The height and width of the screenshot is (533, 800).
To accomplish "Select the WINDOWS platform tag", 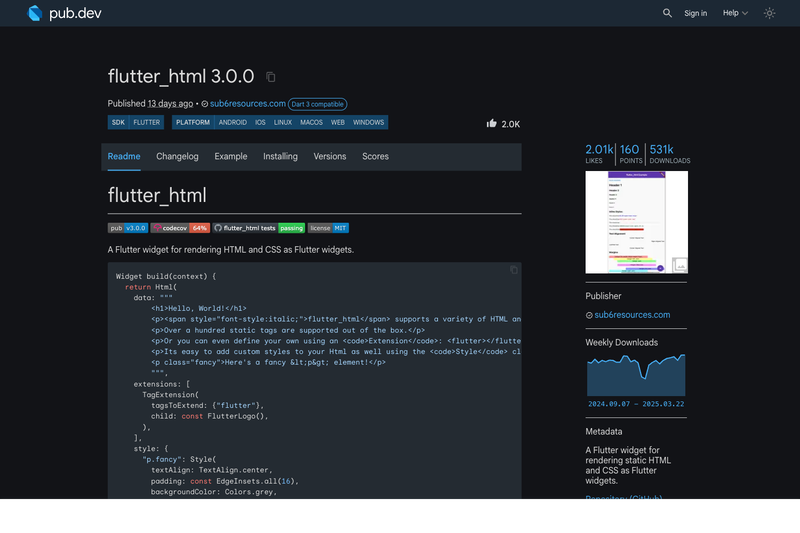I will click(368, 122).
